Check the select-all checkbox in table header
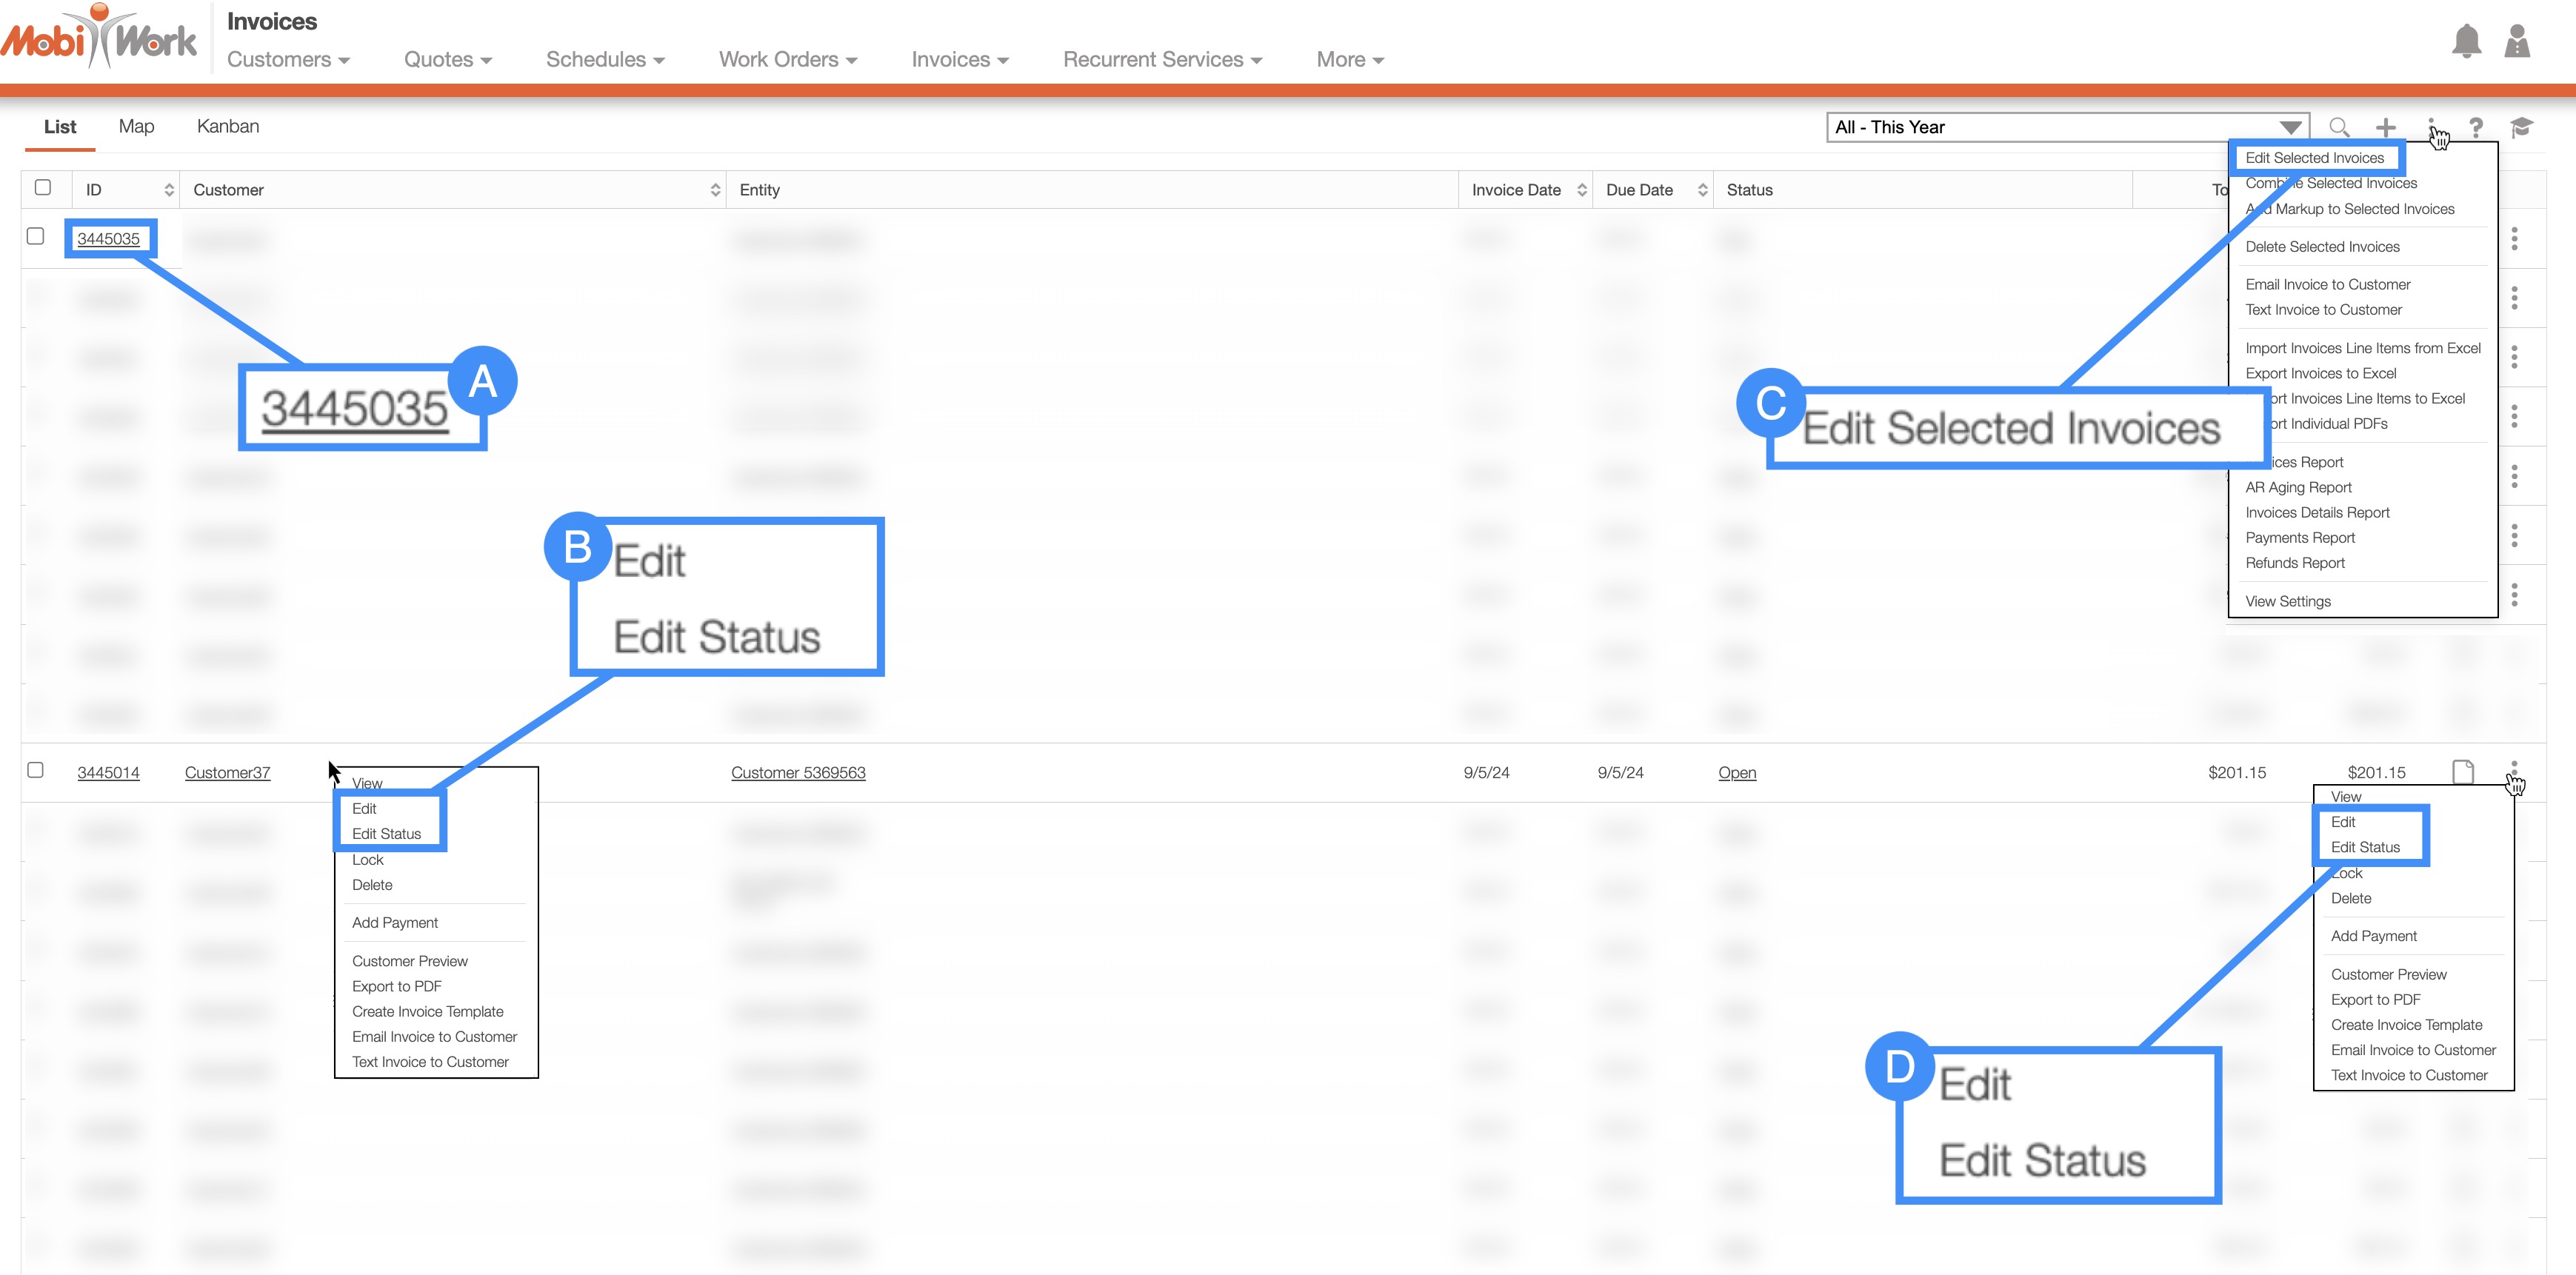Screen dimensions: 2576x1275 (x=42, y=187)
